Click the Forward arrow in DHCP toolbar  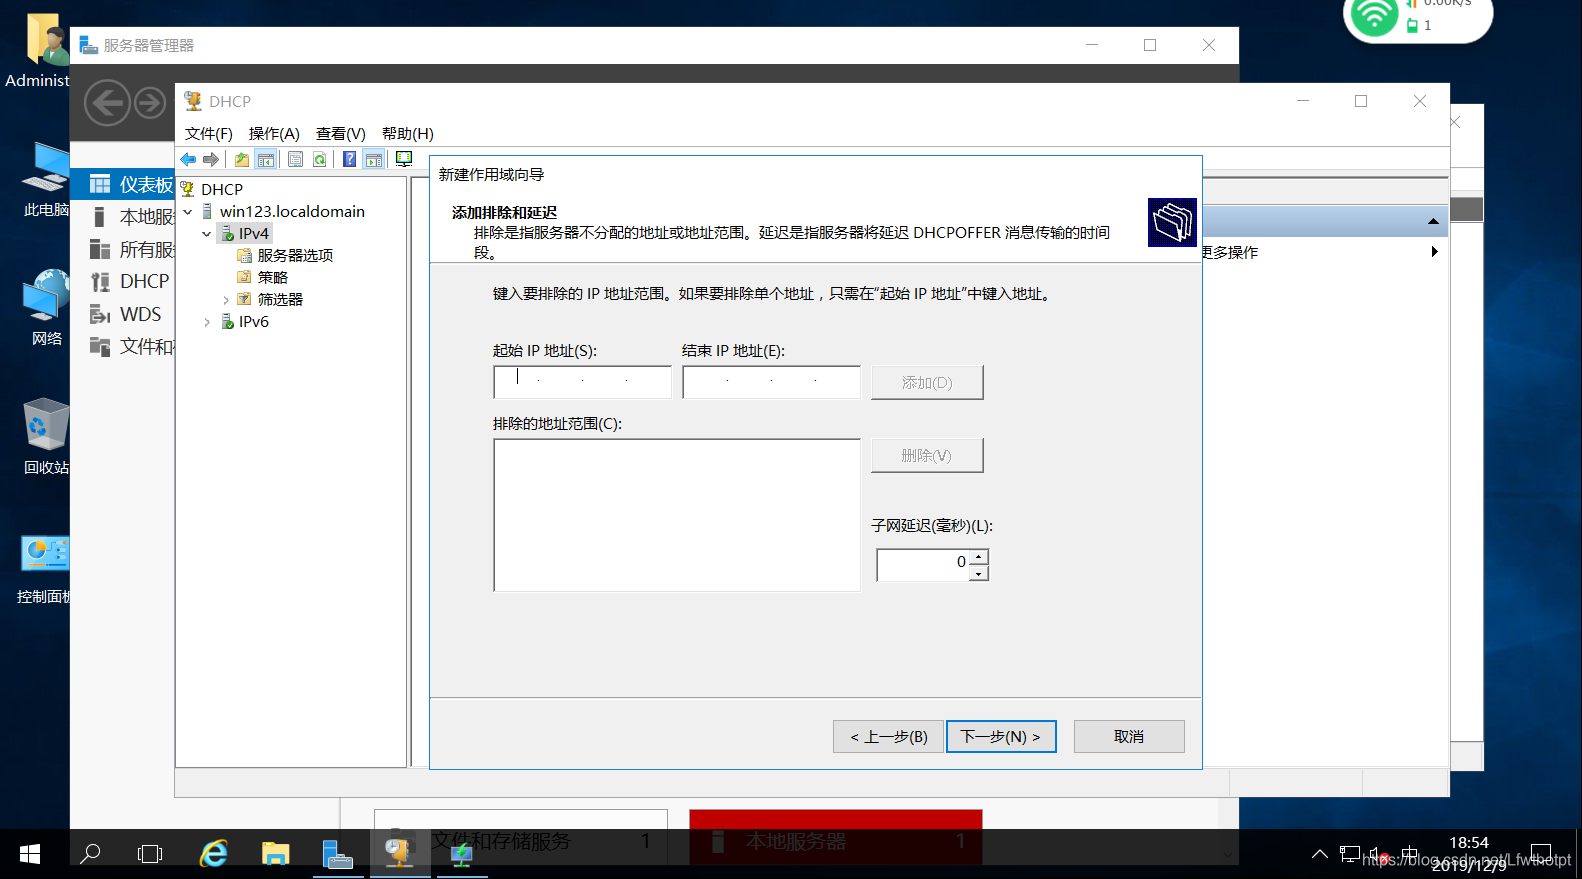tap(211, 159)
